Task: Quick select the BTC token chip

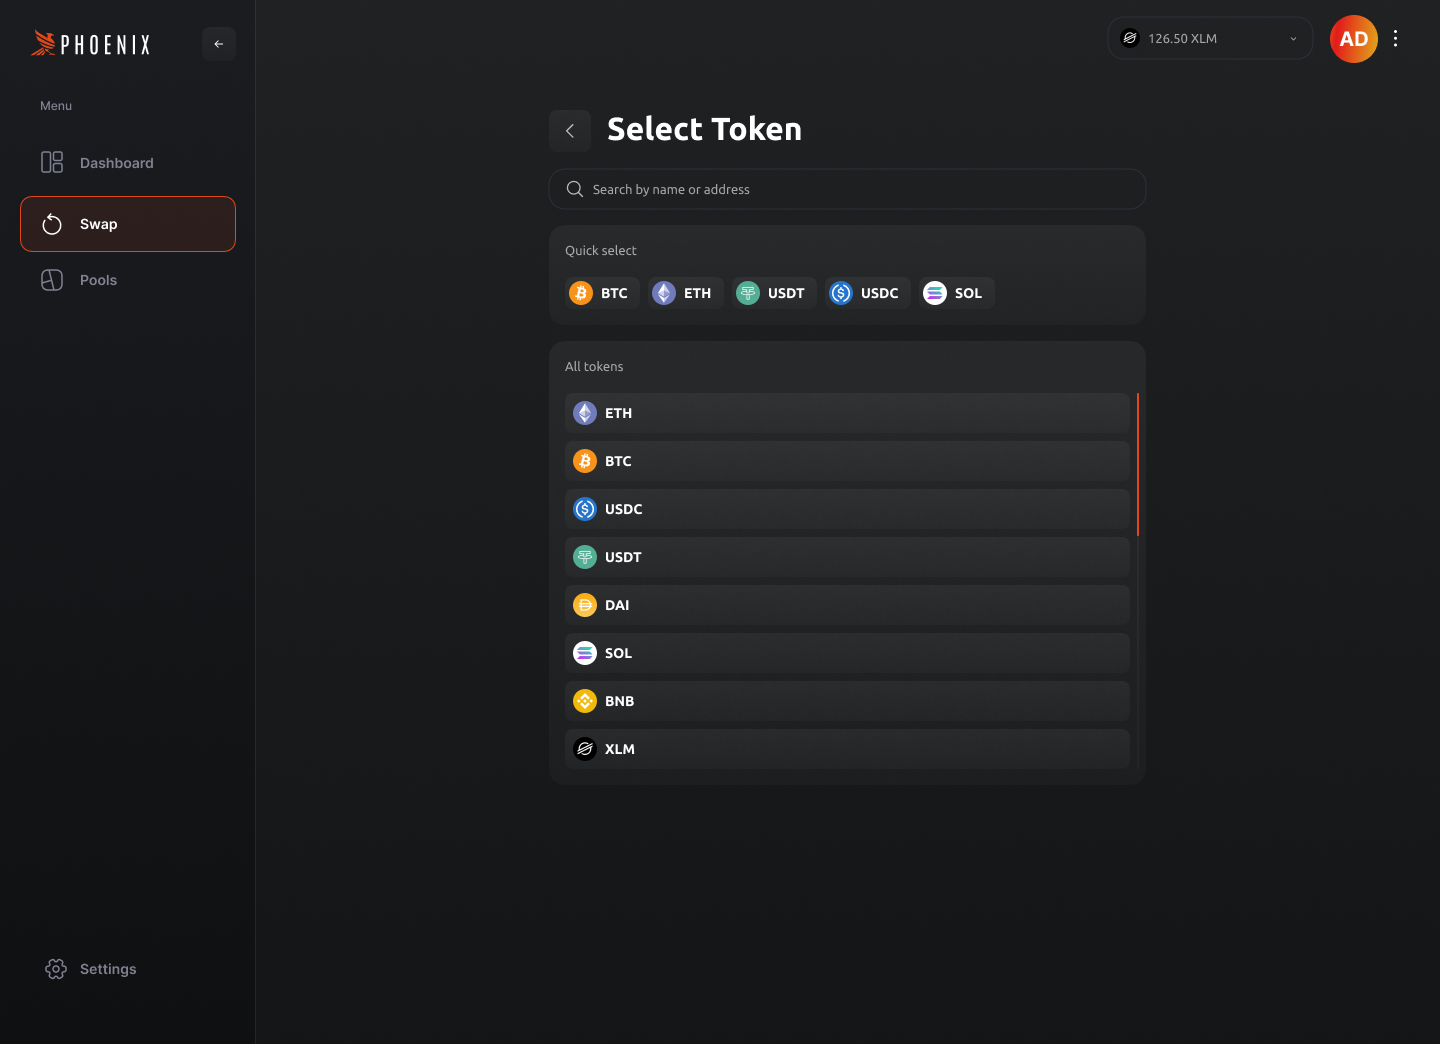Action: point(602,293)
